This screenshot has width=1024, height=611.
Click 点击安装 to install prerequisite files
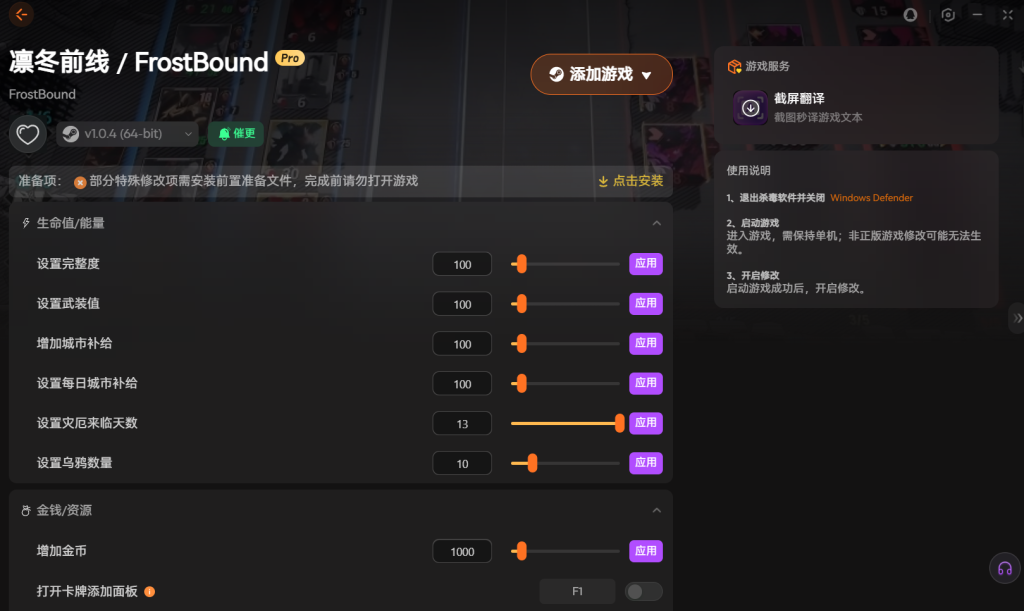coord(631,181)
